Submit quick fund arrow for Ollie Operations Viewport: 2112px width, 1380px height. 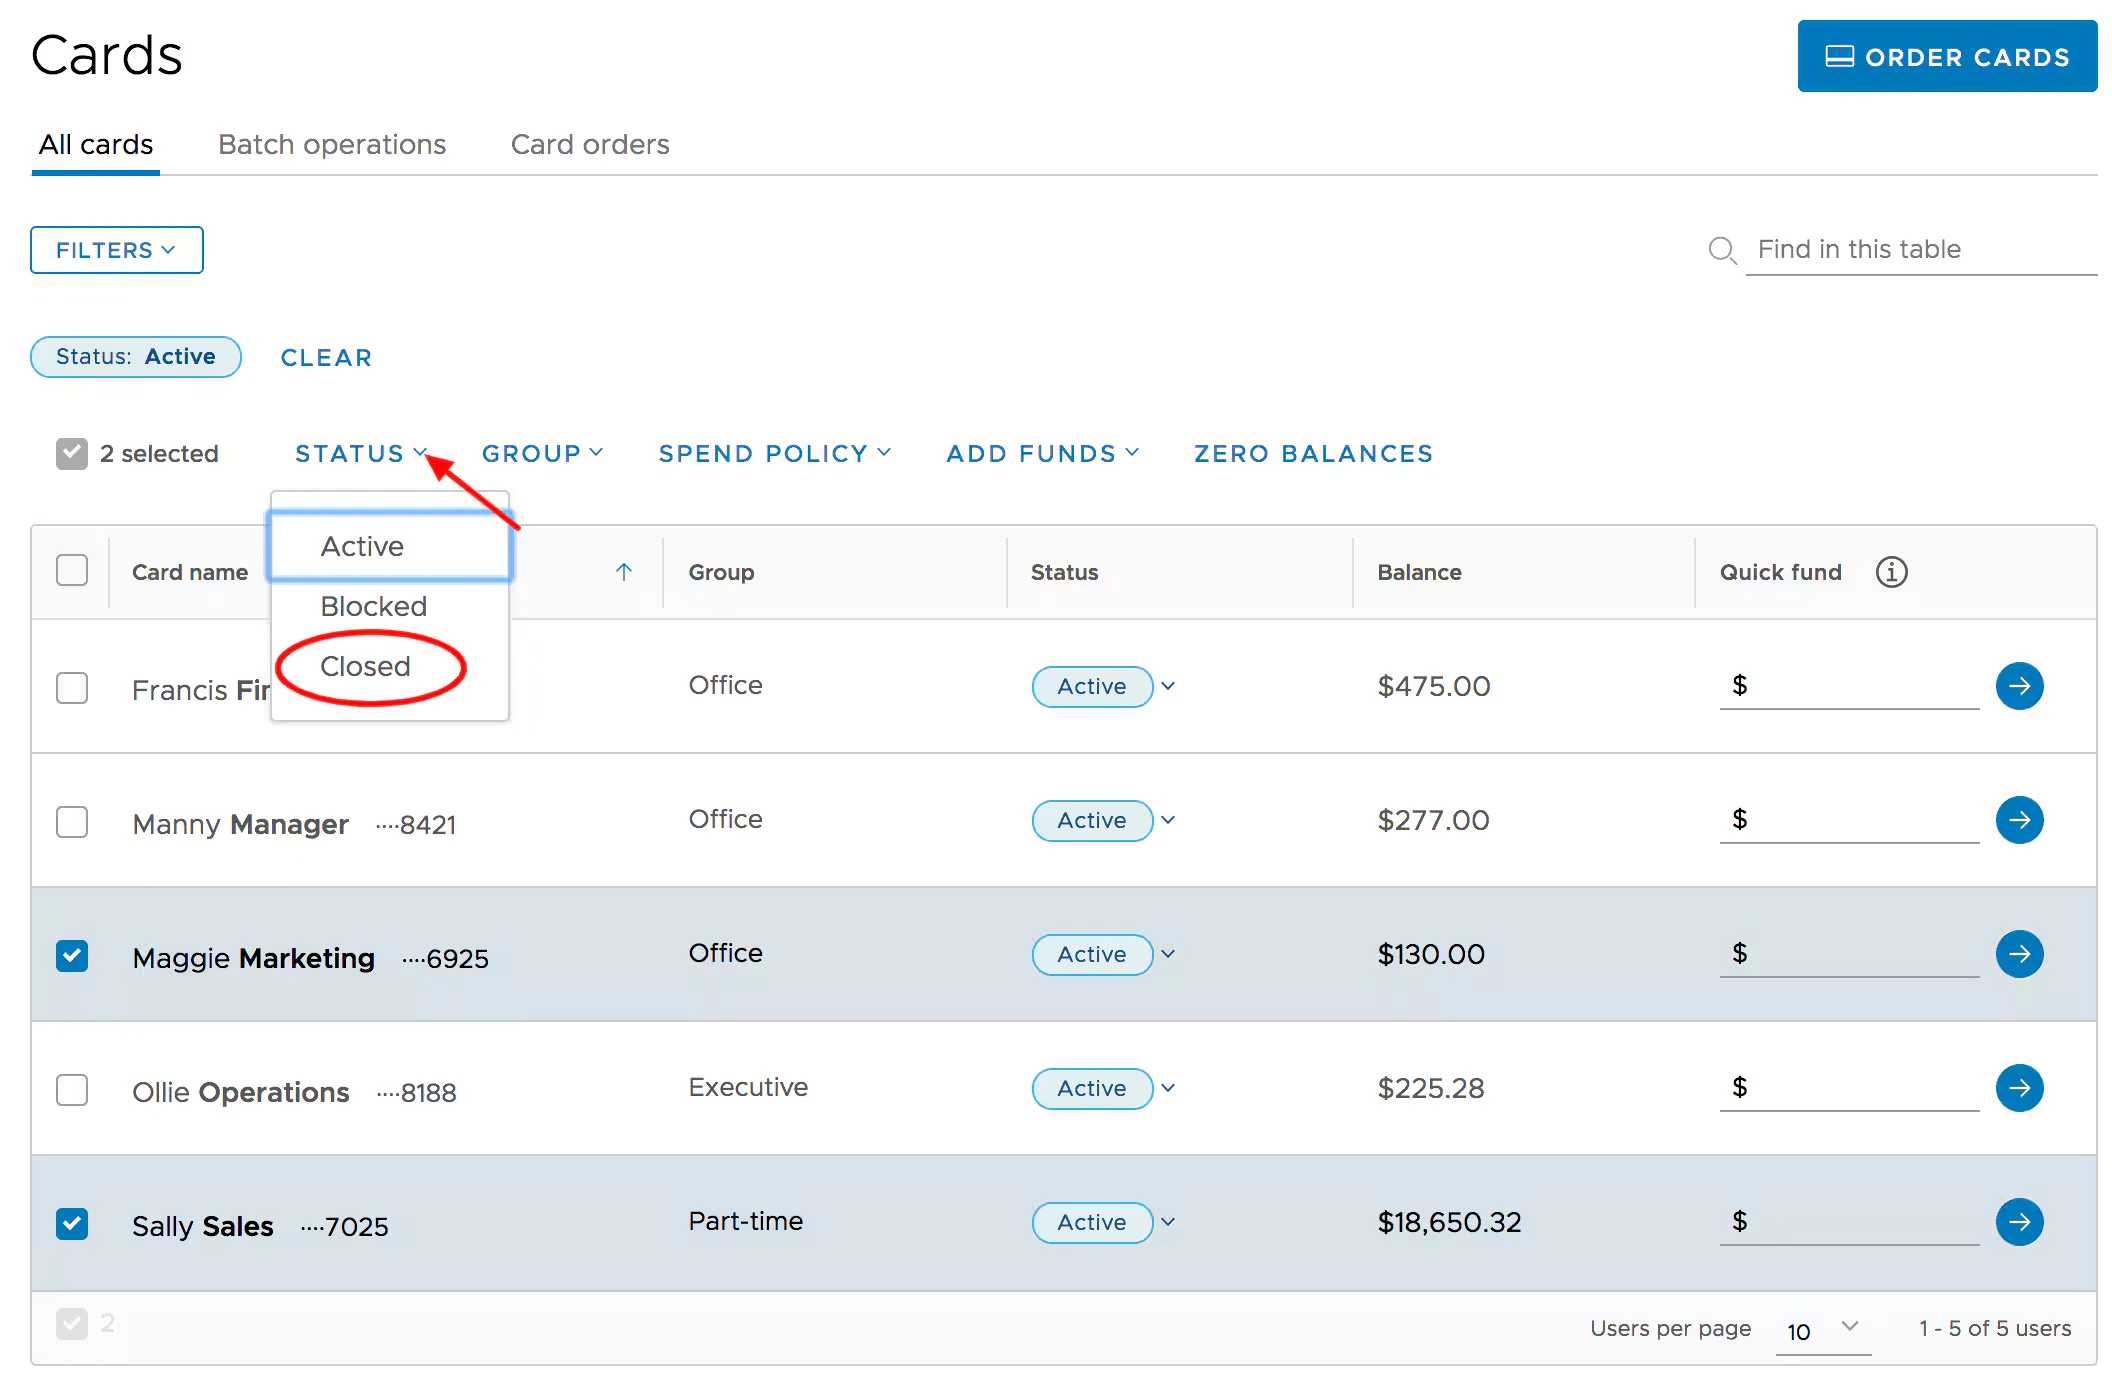(2018, 1088)
